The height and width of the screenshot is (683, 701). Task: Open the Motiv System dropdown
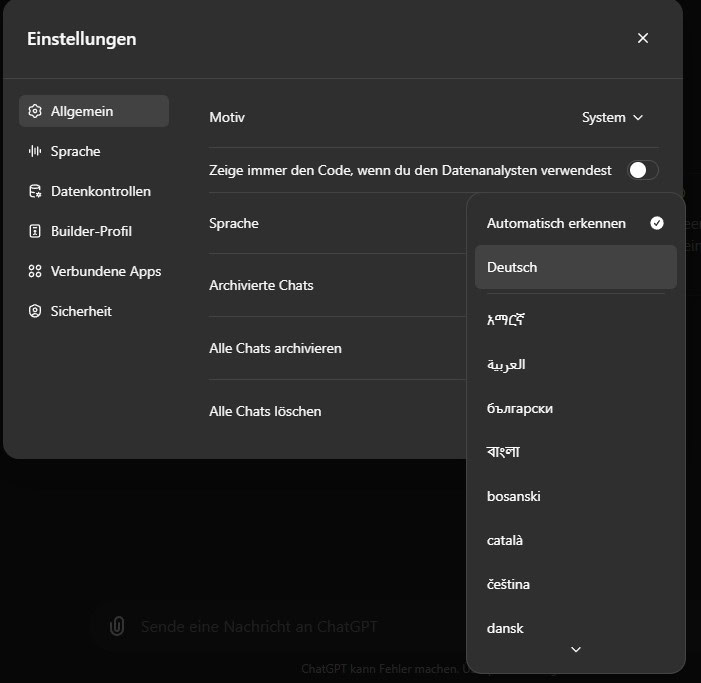click(612, 118)
